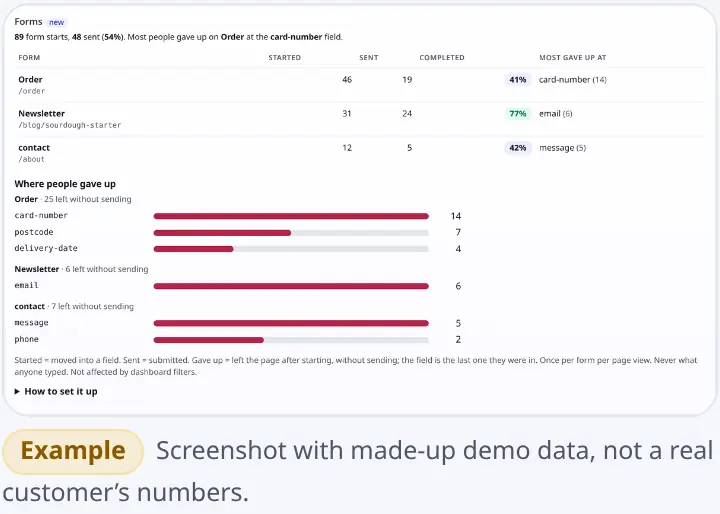Click the email drop-off bar
This screenshot has width=720, height=514.
coord(291,286)
